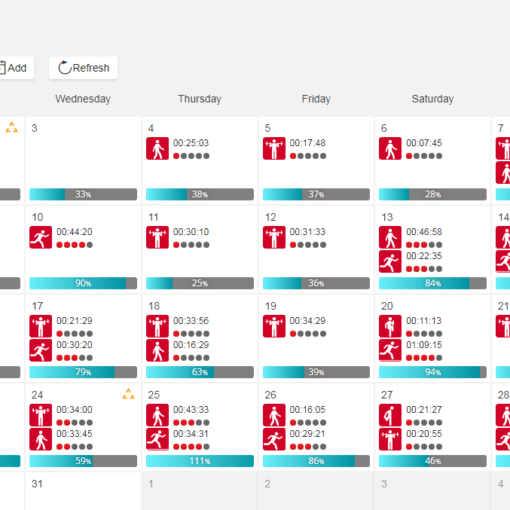Open strength icon with time 00:33:56
This screenshot has height=510, width=510.
pos(157,326)
